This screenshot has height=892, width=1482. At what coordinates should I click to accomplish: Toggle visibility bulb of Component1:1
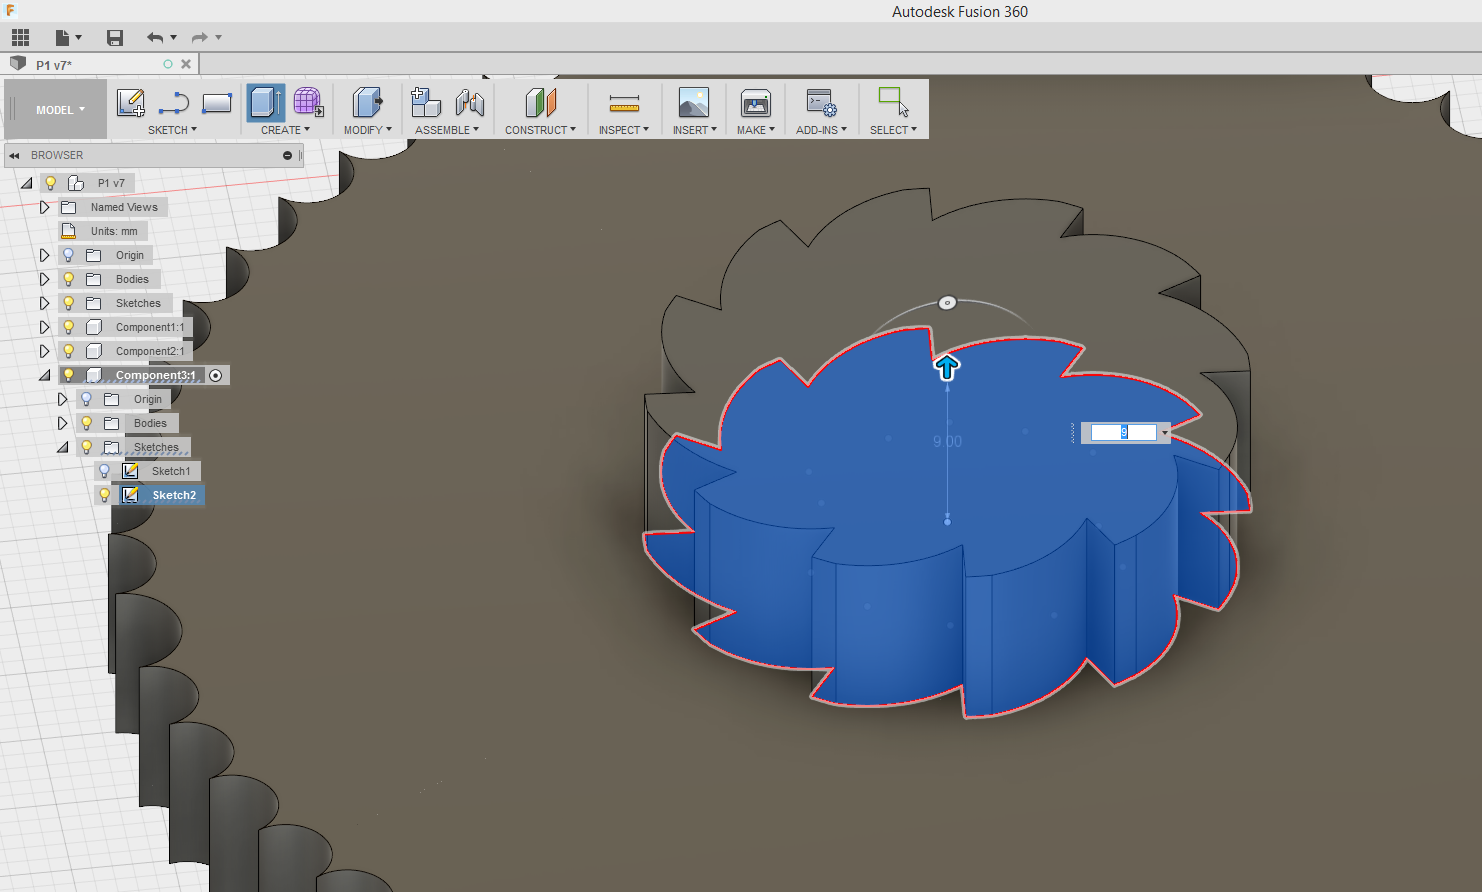(x=68, y=327)
